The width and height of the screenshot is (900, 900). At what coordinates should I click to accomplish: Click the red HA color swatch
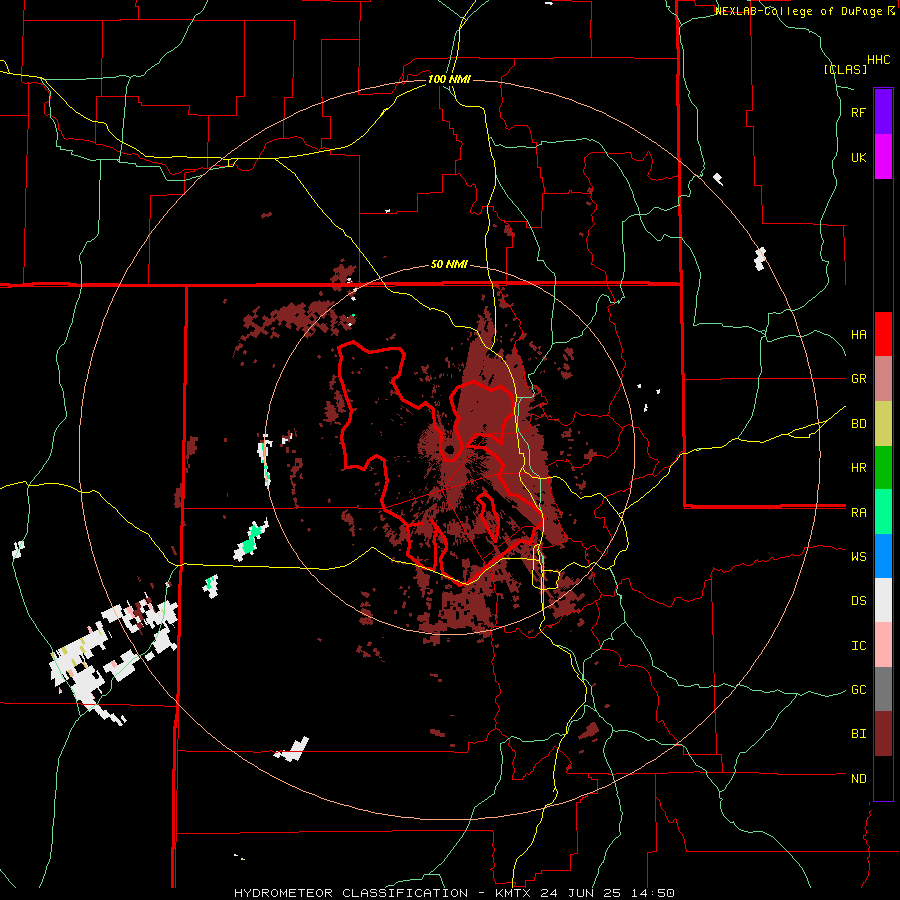click(883, 334)
